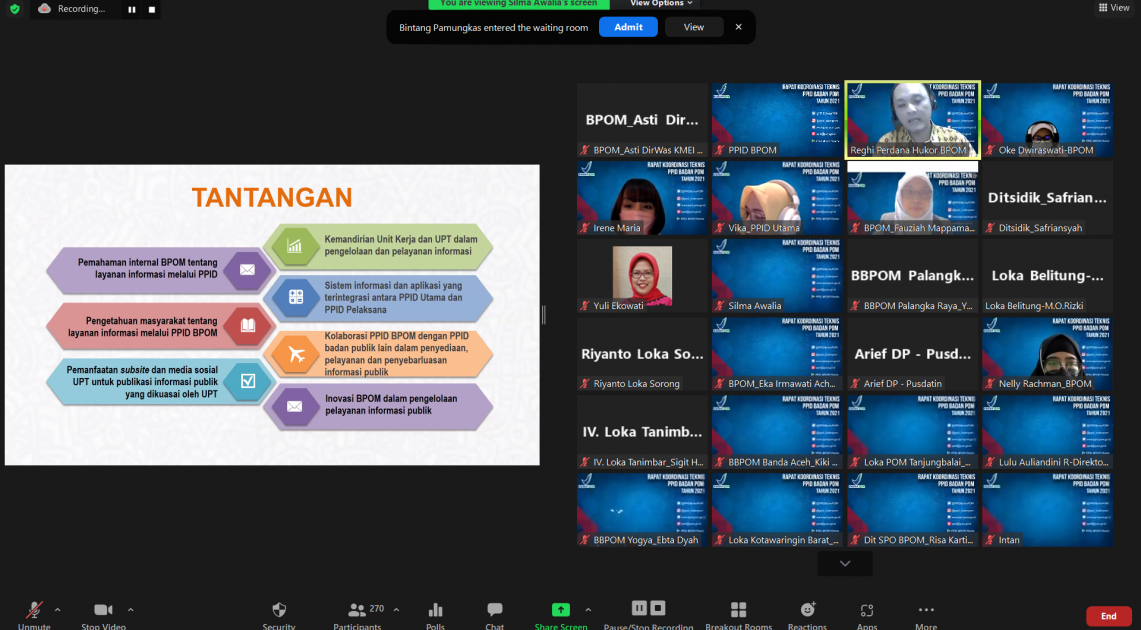Open the Reactions menu
The image size is (1141, 630).
coord(807,612)
